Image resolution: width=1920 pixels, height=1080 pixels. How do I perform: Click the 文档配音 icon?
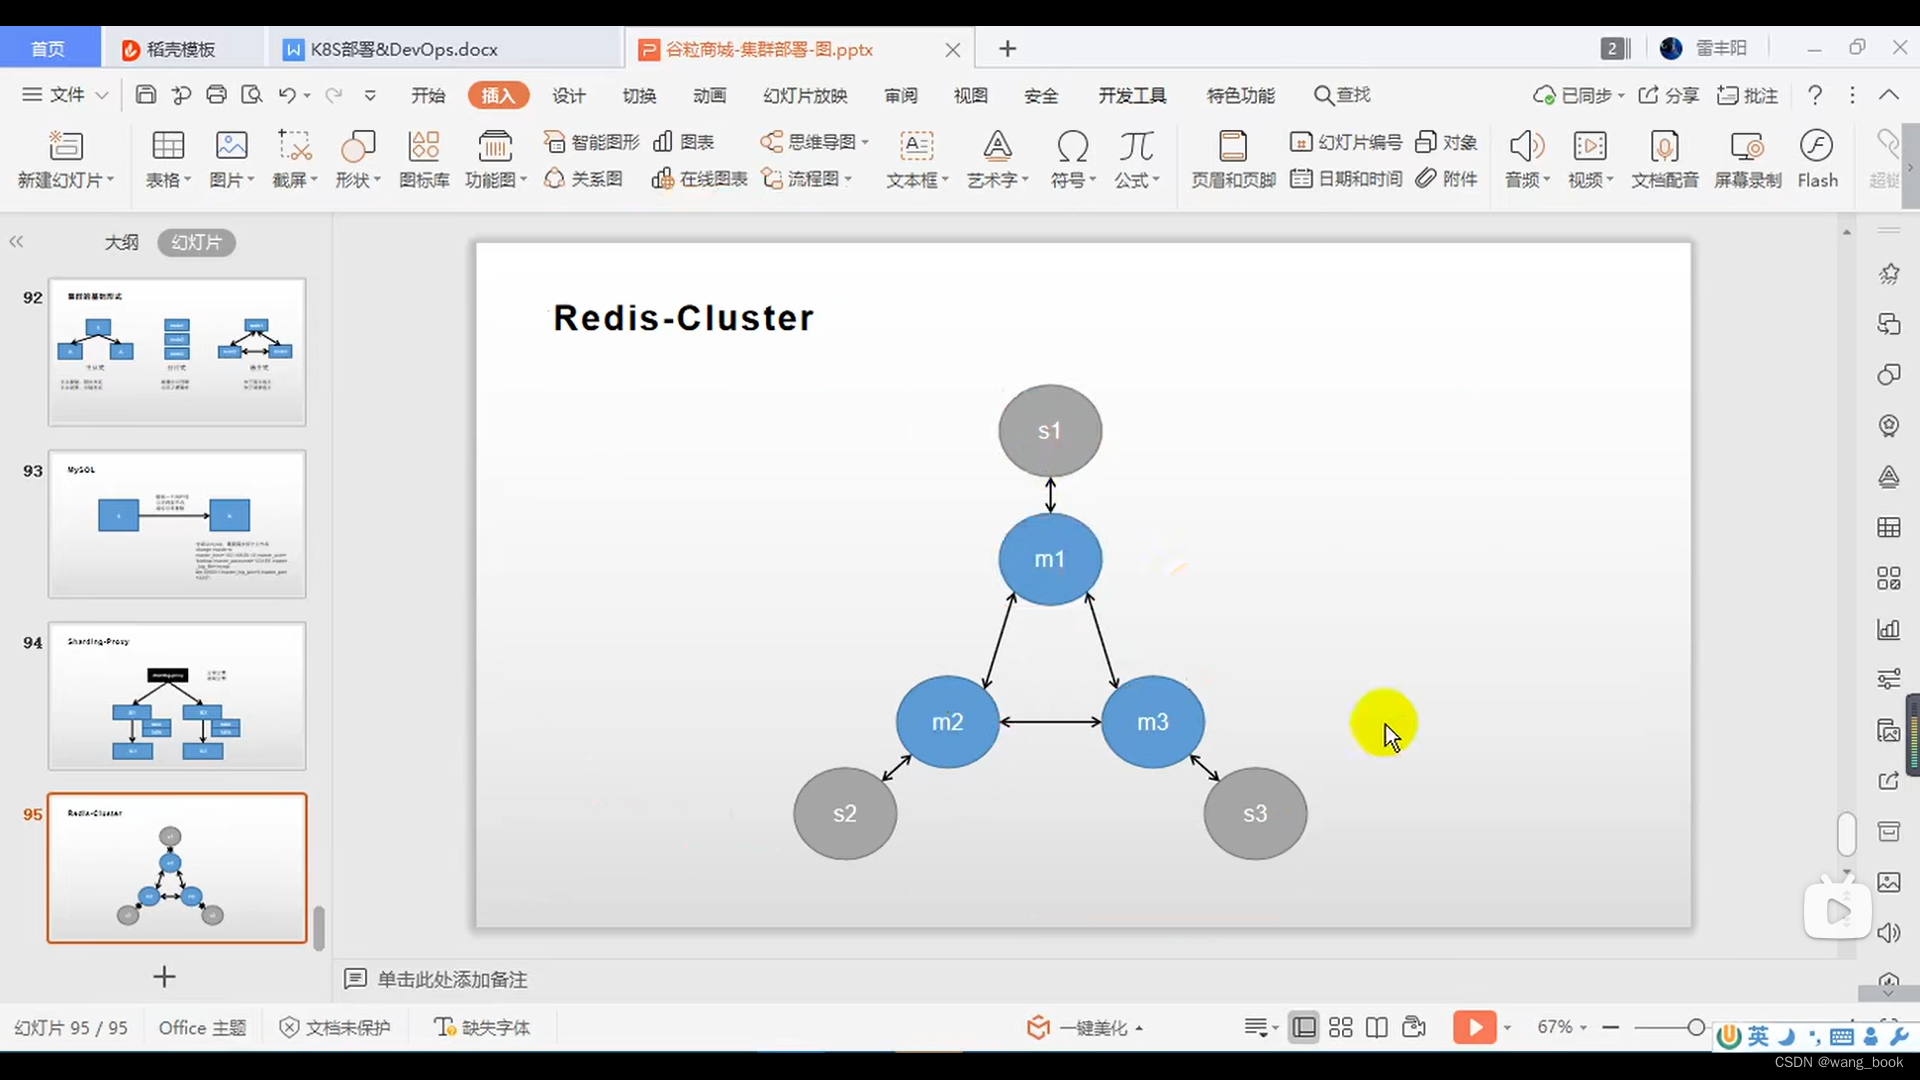[x=1665, y=158]
